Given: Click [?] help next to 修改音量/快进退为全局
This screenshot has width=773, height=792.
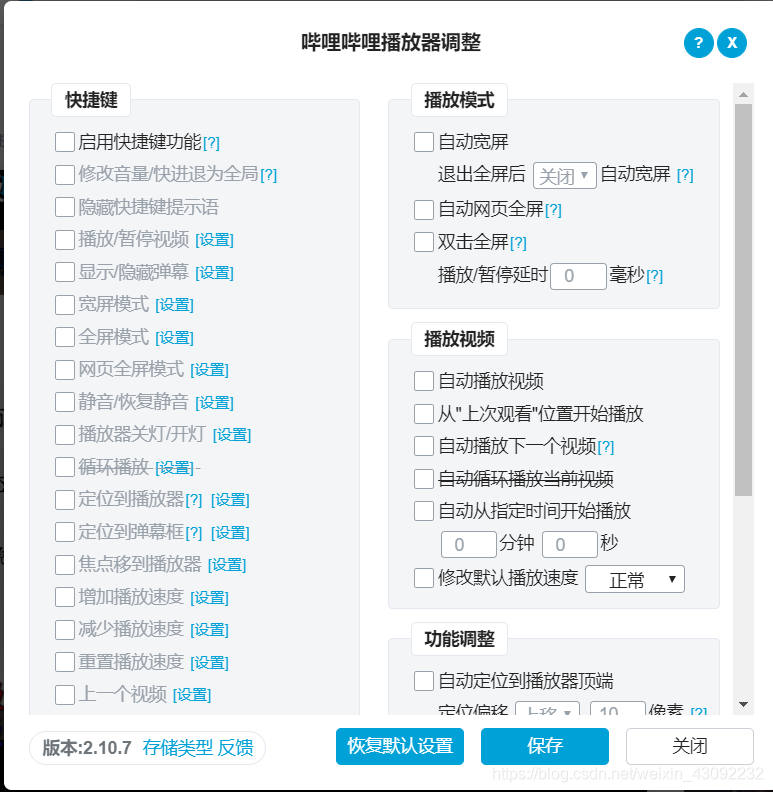Looking at the screenshot, I should pos(268,175).
